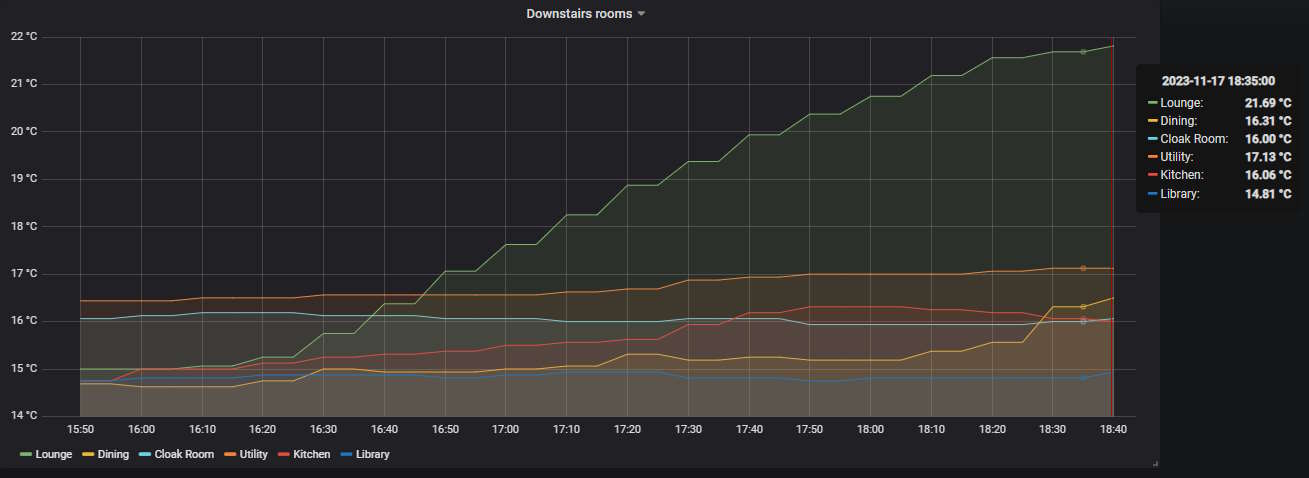Click the Utility 17.13 °C tooltip value
1309x478 pixels.
[1267, 157]
